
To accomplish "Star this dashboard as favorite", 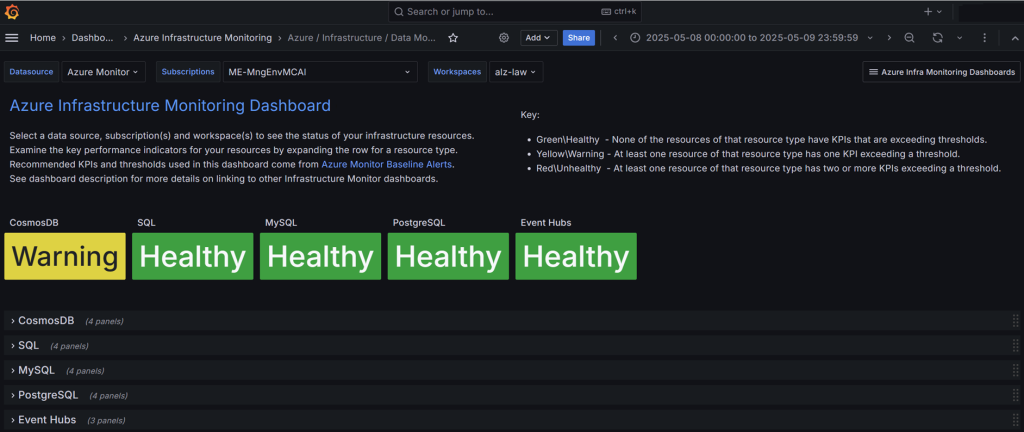I will click(x=453, y=38).
